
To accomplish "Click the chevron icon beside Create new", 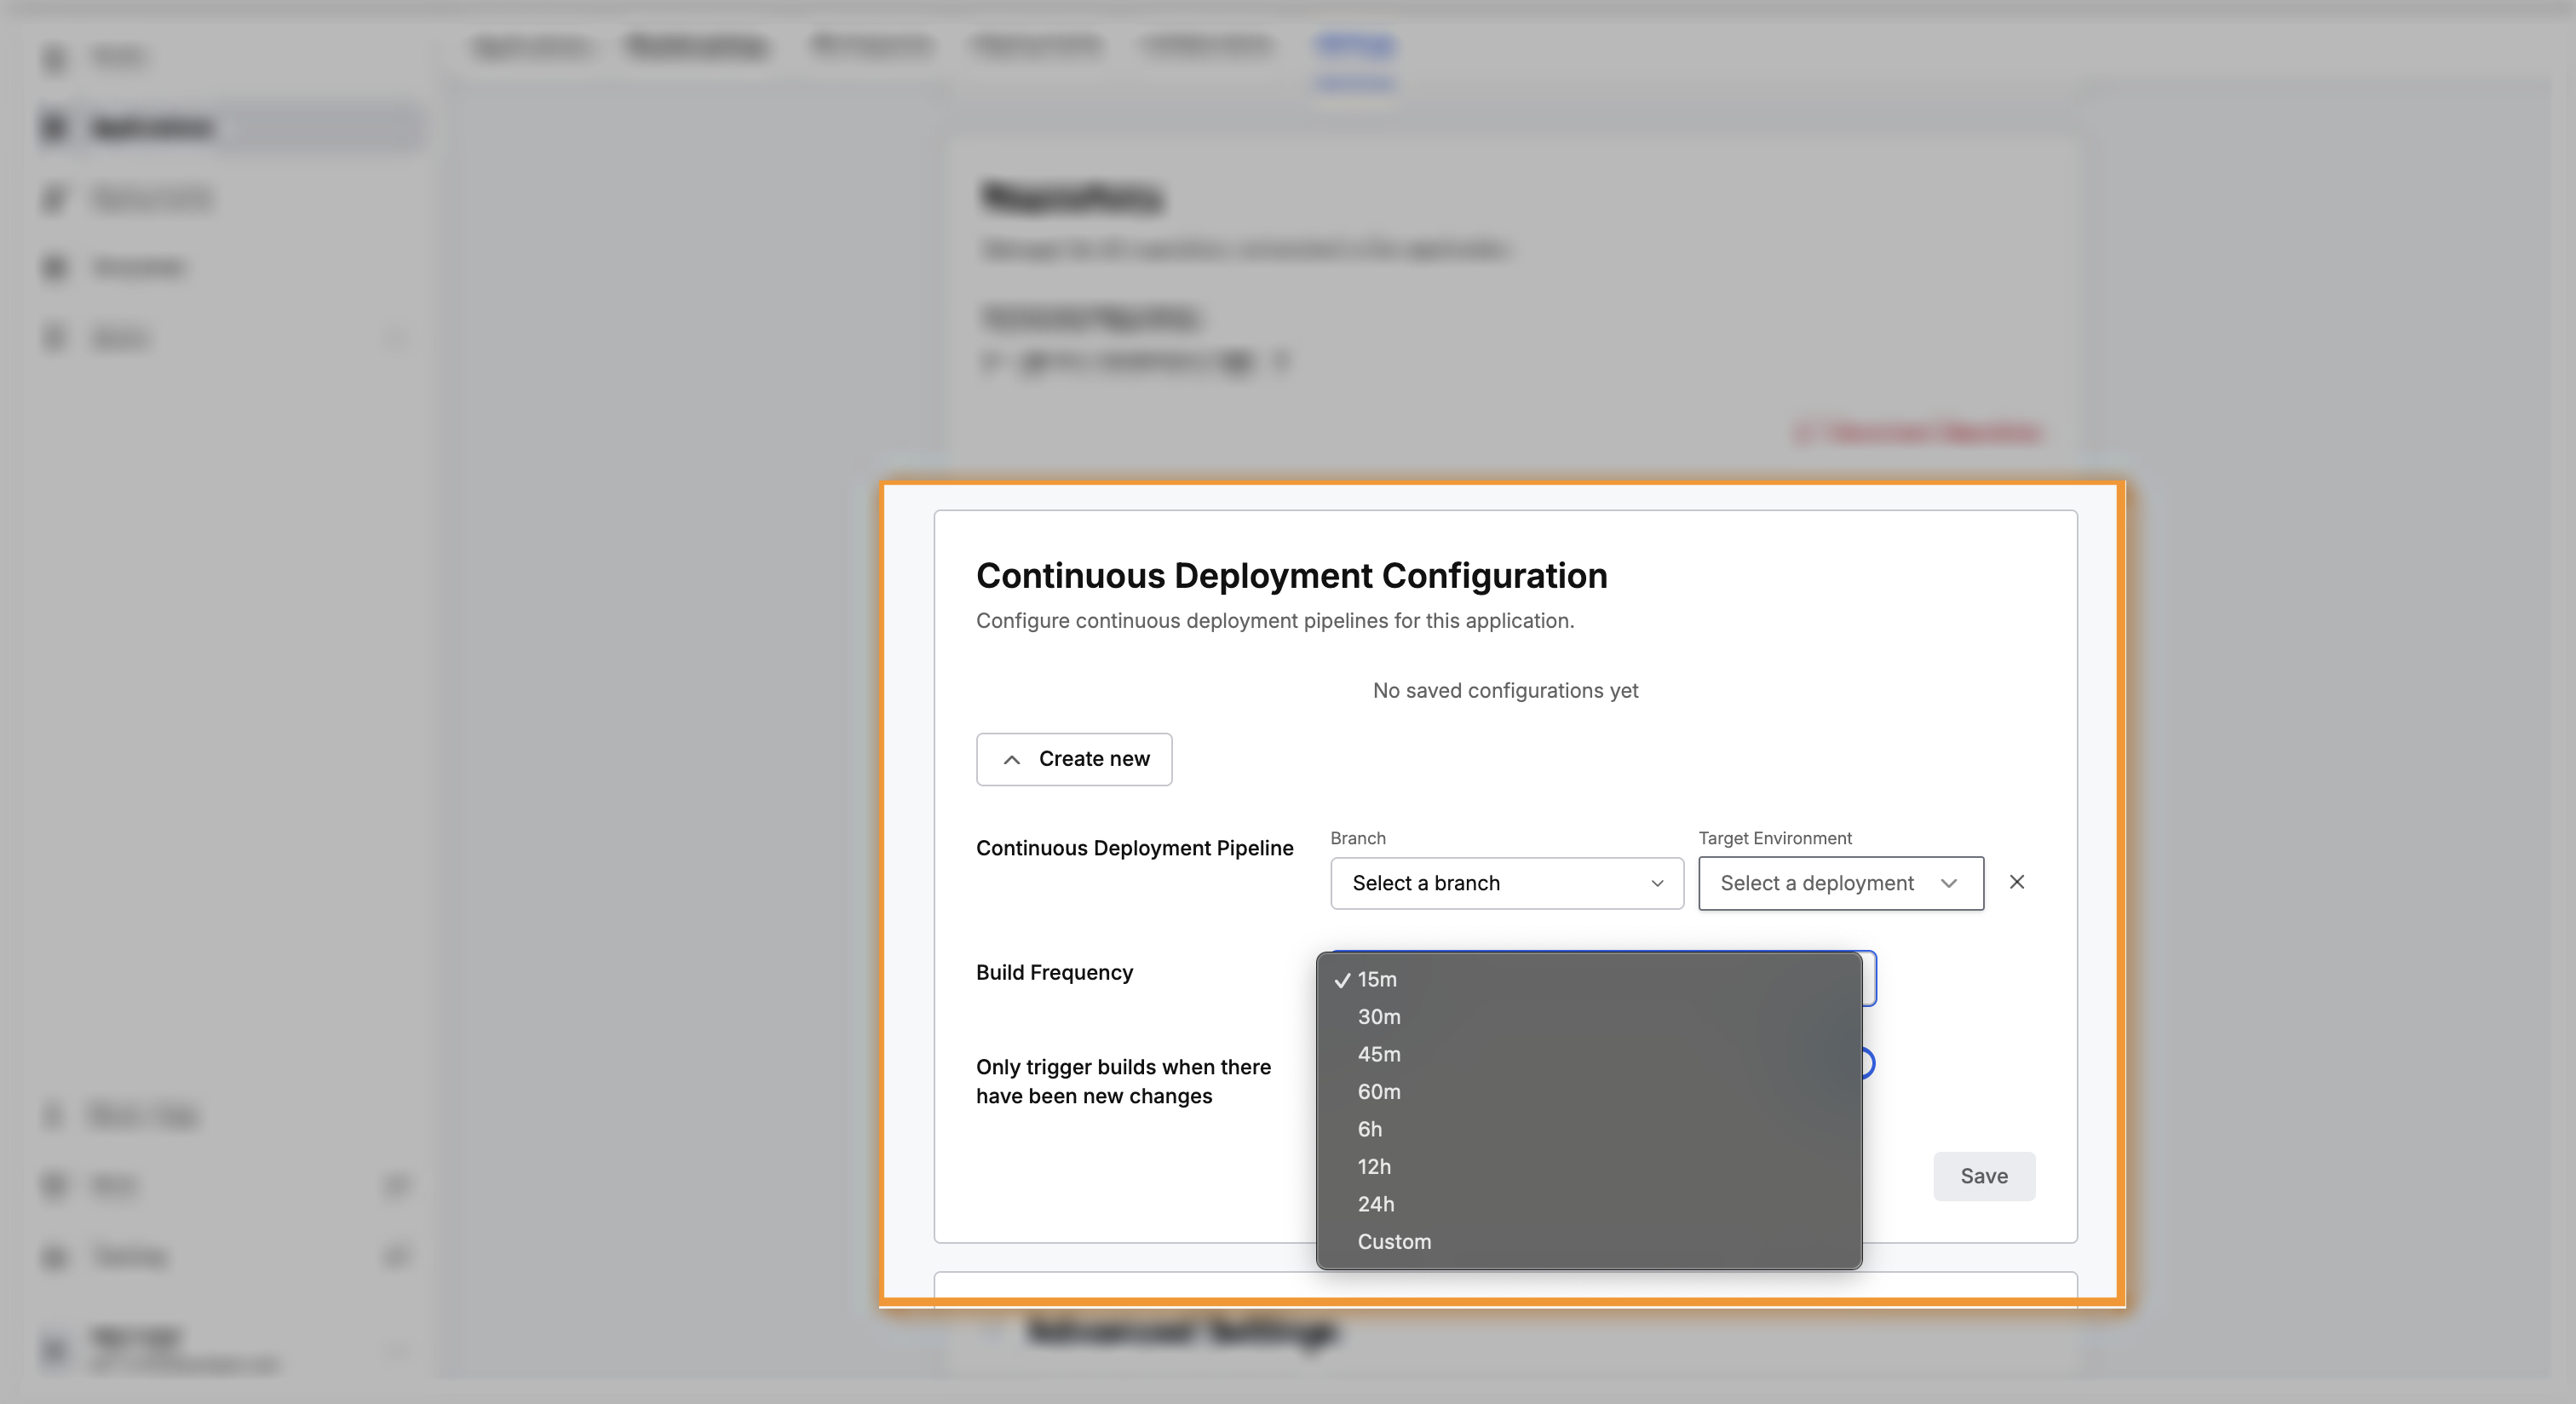I will pos(1012,760).
